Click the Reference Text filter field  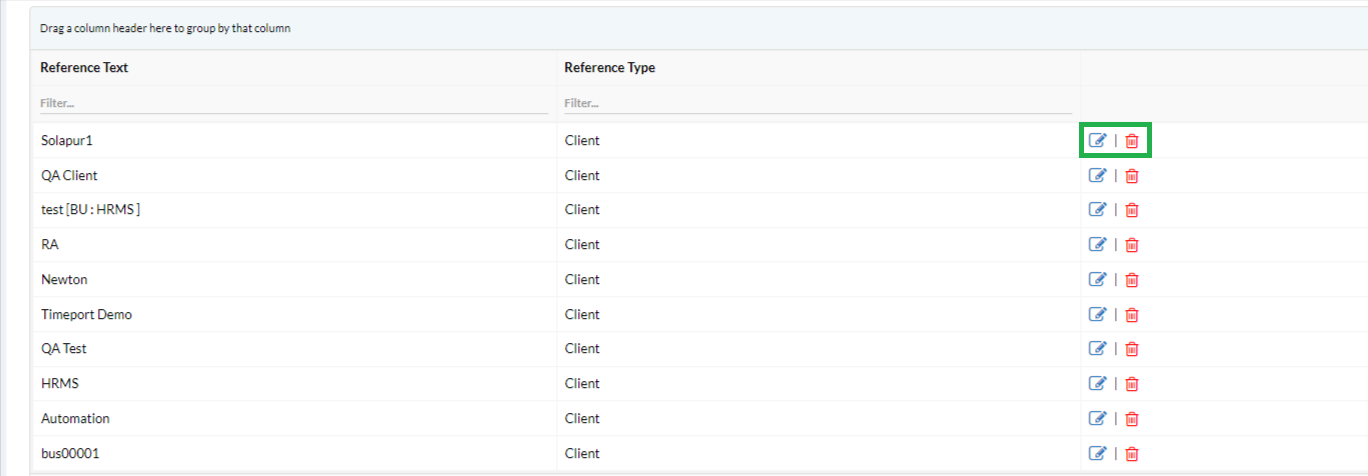pos(293,103)
